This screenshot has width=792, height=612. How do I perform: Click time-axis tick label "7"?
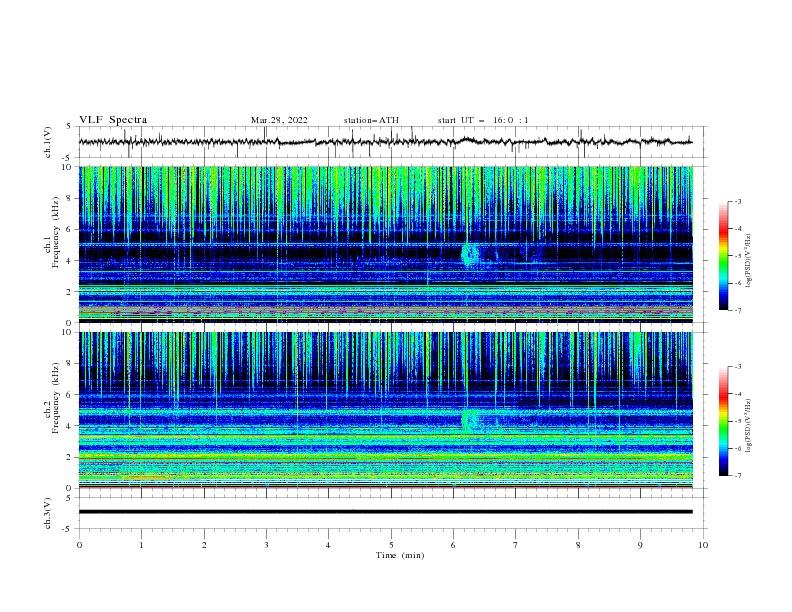(516, 545)
